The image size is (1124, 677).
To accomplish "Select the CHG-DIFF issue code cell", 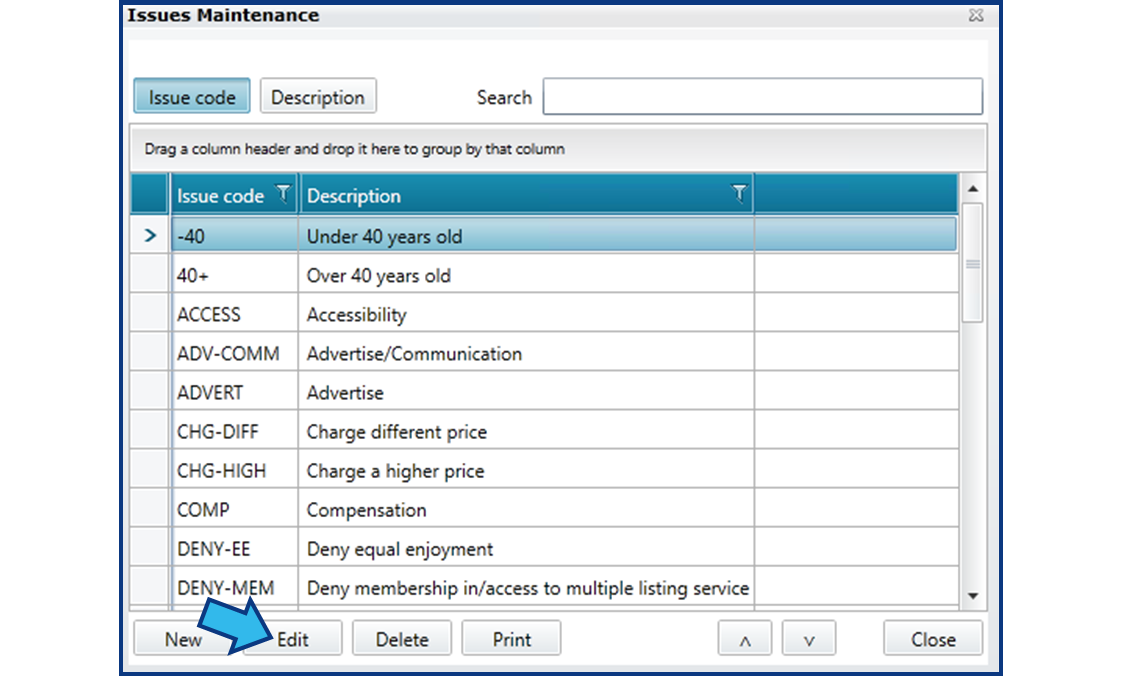I will (234, 432).
